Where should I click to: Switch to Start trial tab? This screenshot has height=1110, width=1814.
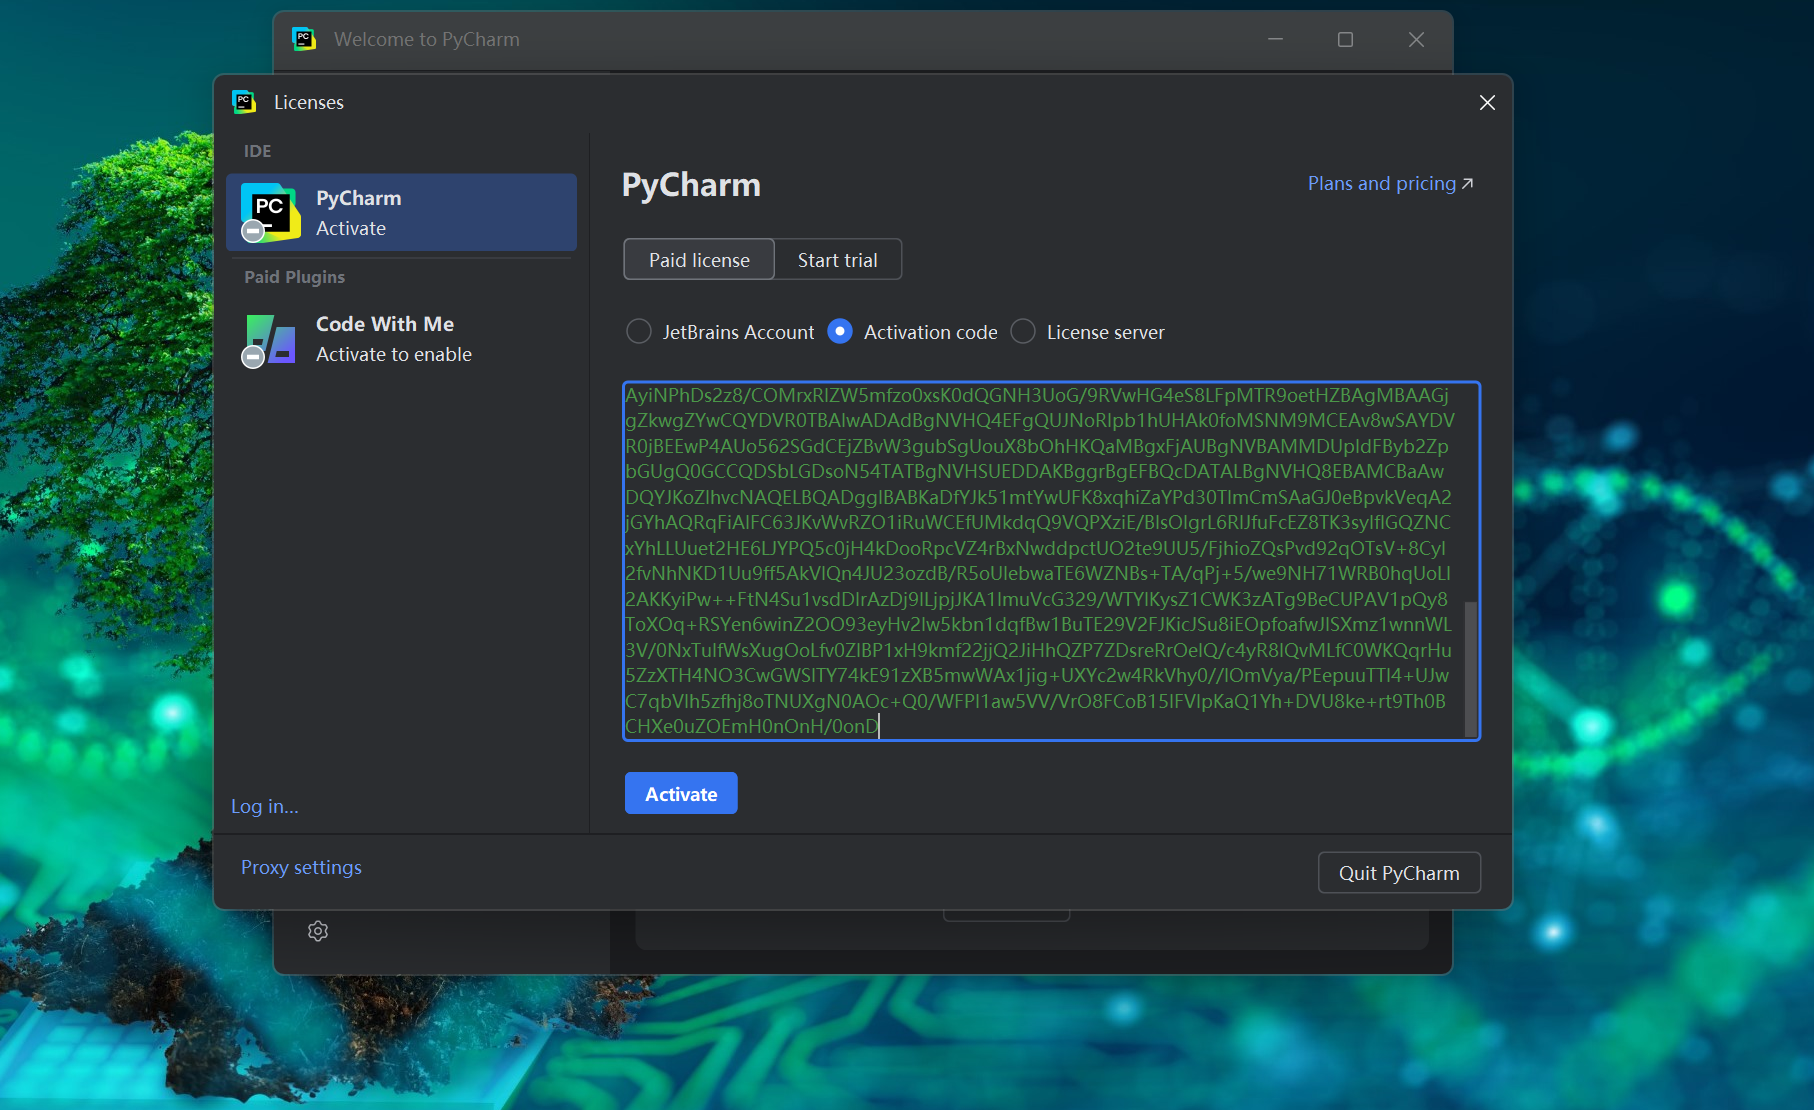[838, 260]
